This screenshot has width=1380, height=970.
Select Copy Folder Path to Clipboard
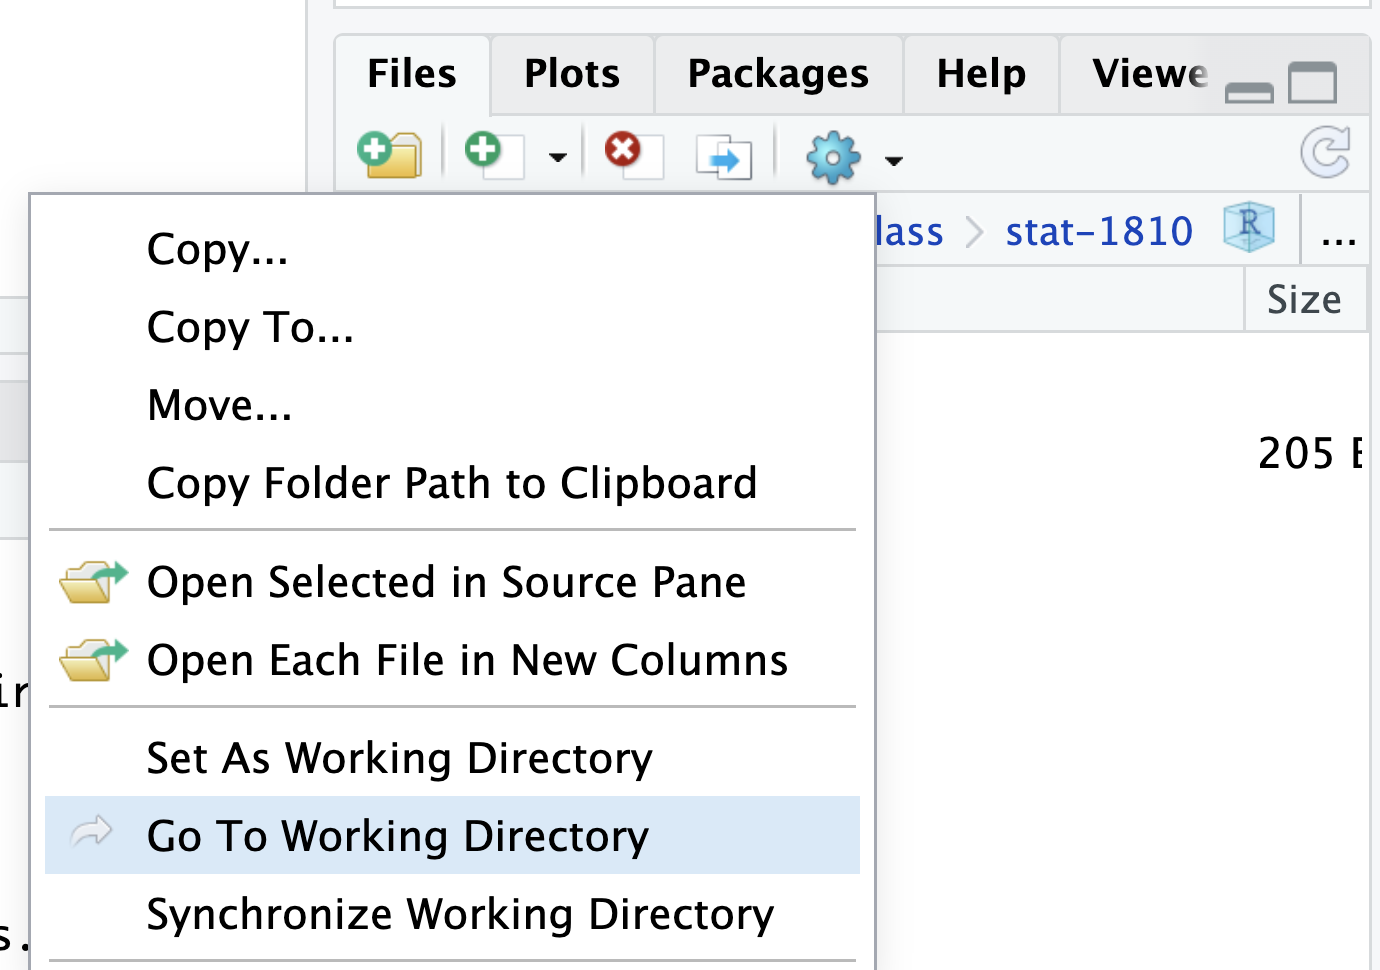pyautogui.click(x=452, y=483)
